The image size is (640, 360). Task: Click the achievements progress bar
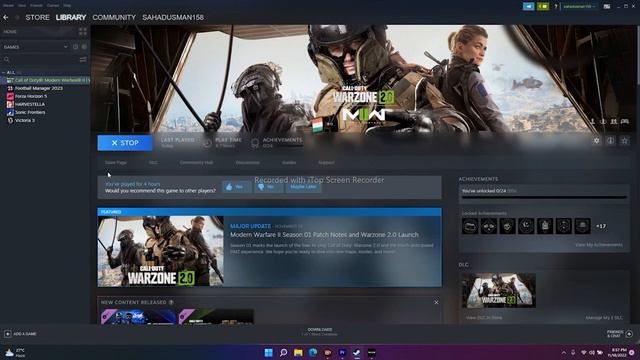544,198
